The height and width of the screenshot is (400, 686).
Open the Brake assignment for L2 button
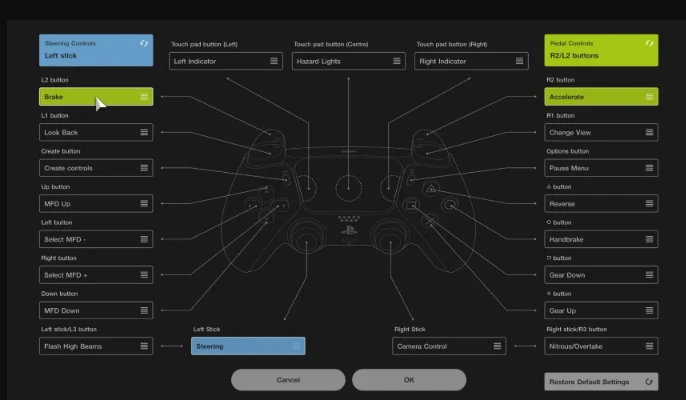(96, 97)
